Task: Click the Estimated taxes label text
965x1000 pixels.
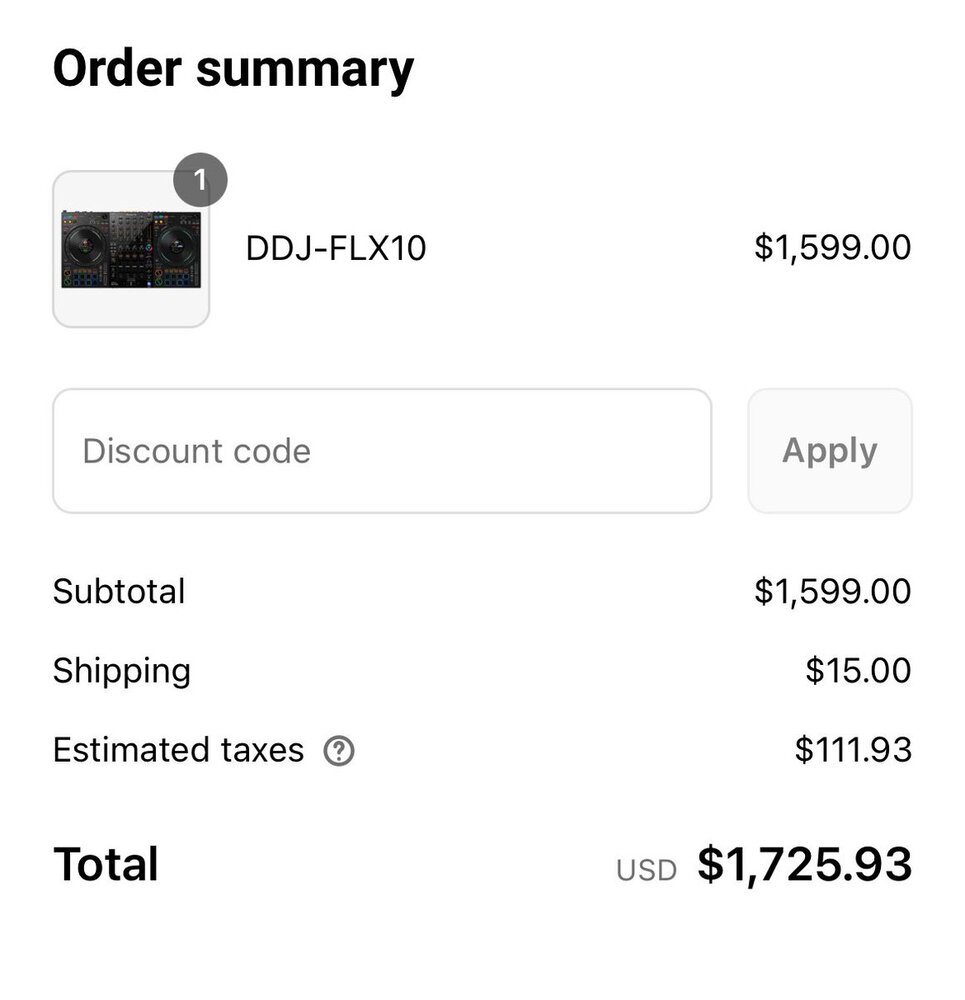Action: 178,750
